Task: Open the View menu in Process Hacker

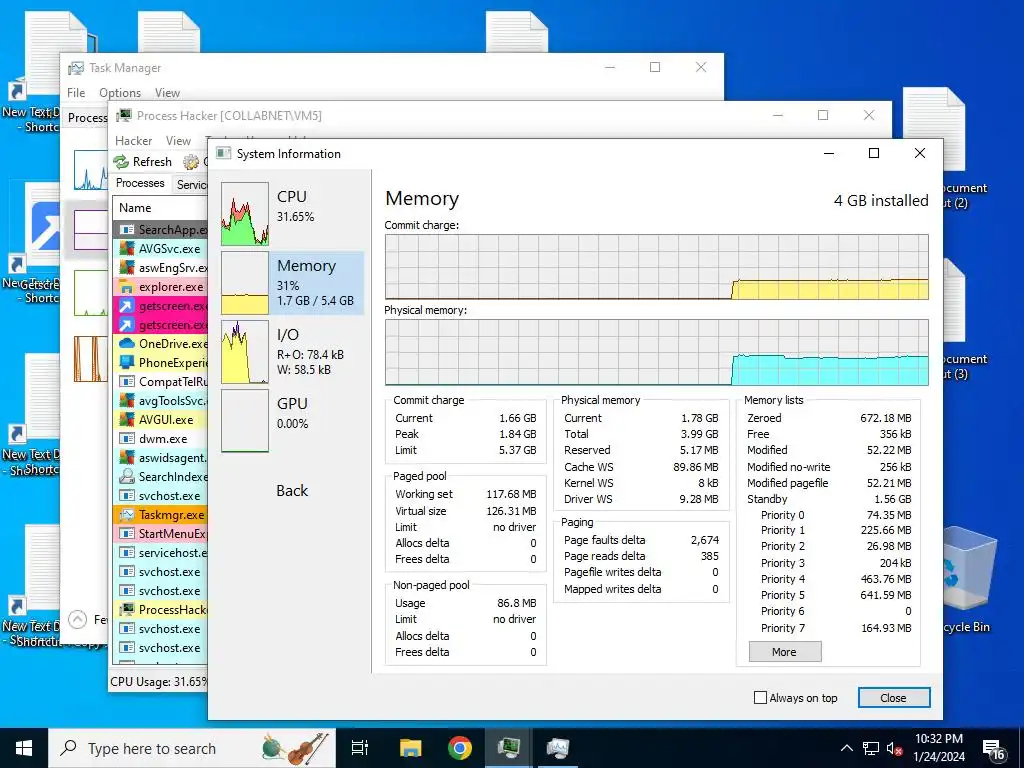Action: coord(178,140)
